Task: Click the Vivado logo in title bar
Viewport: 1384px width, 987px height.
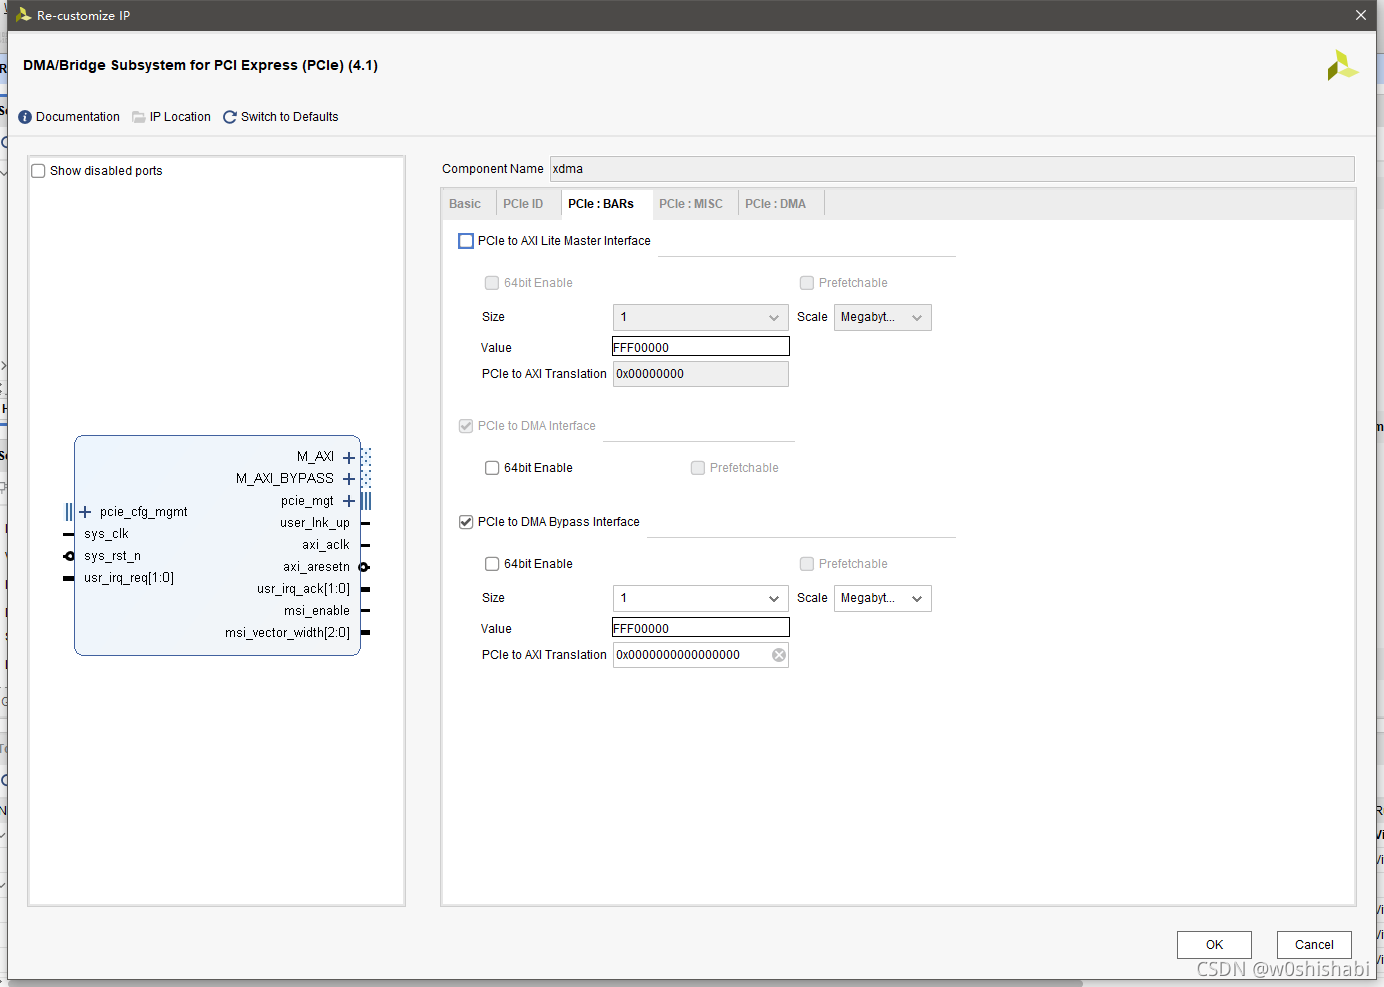Action: click(23, 15)
